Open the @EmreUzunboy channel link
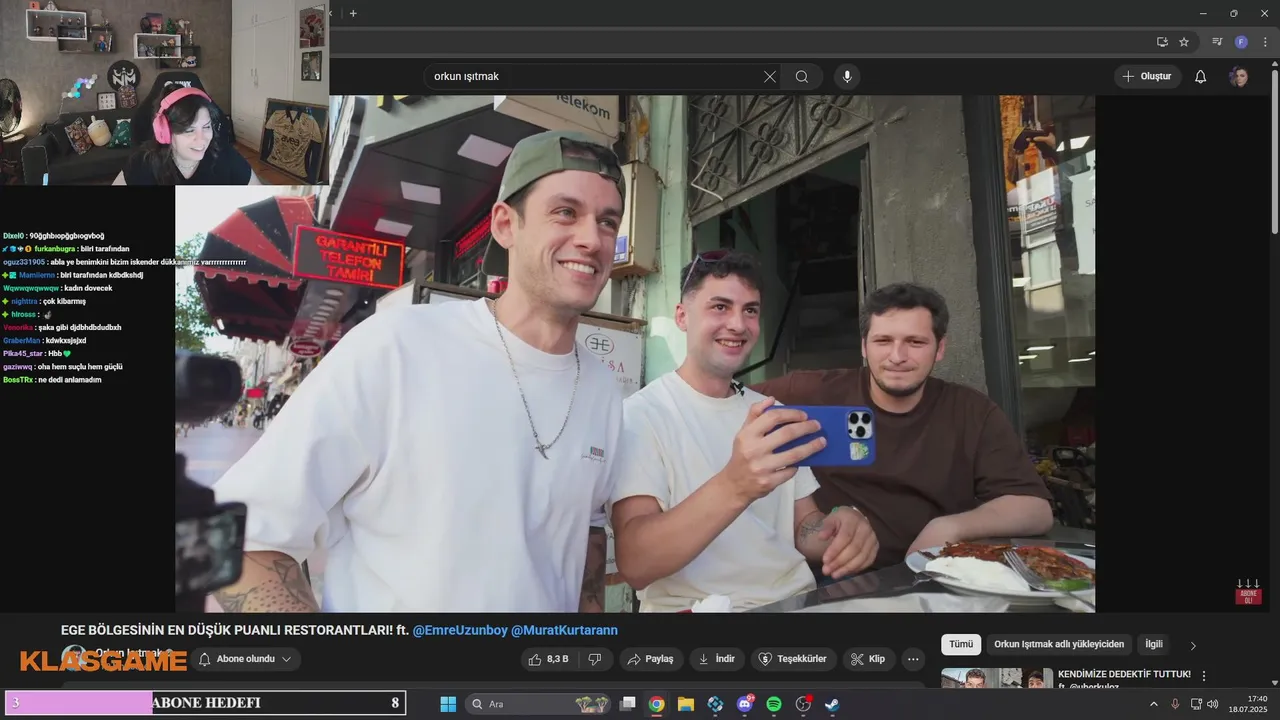Image resolution: width=1280 pixels, height=720 pixels. coord(460,630)
